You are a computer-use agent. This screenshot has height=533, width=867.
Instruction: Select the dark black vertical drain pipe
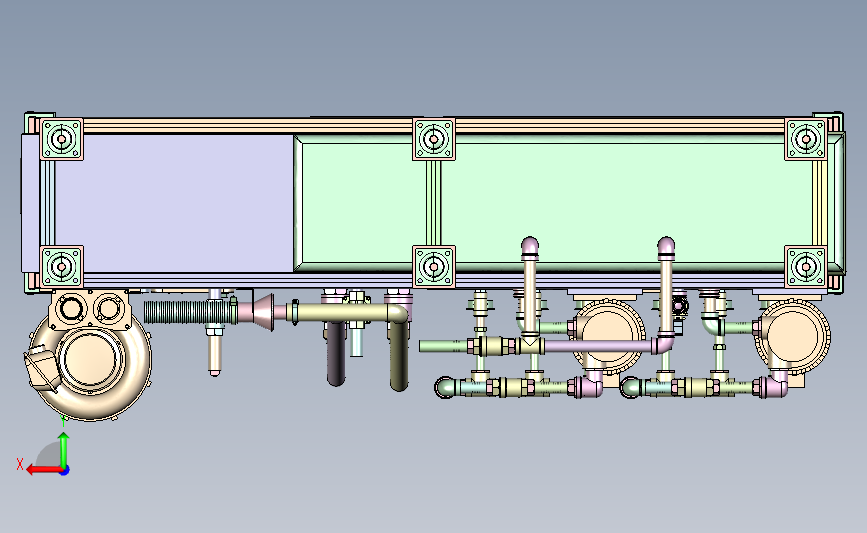[x=336, y=354]
